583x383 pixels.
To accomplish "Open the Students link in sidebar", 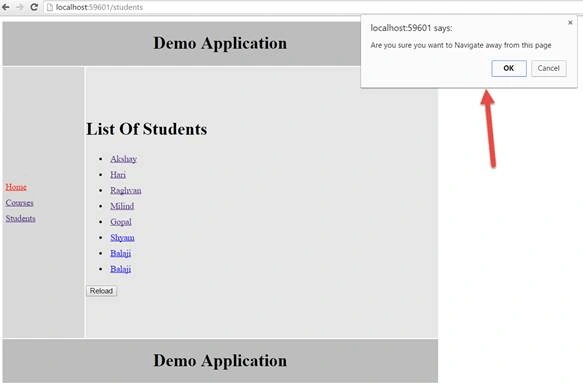I will click(x=20, y=218).
